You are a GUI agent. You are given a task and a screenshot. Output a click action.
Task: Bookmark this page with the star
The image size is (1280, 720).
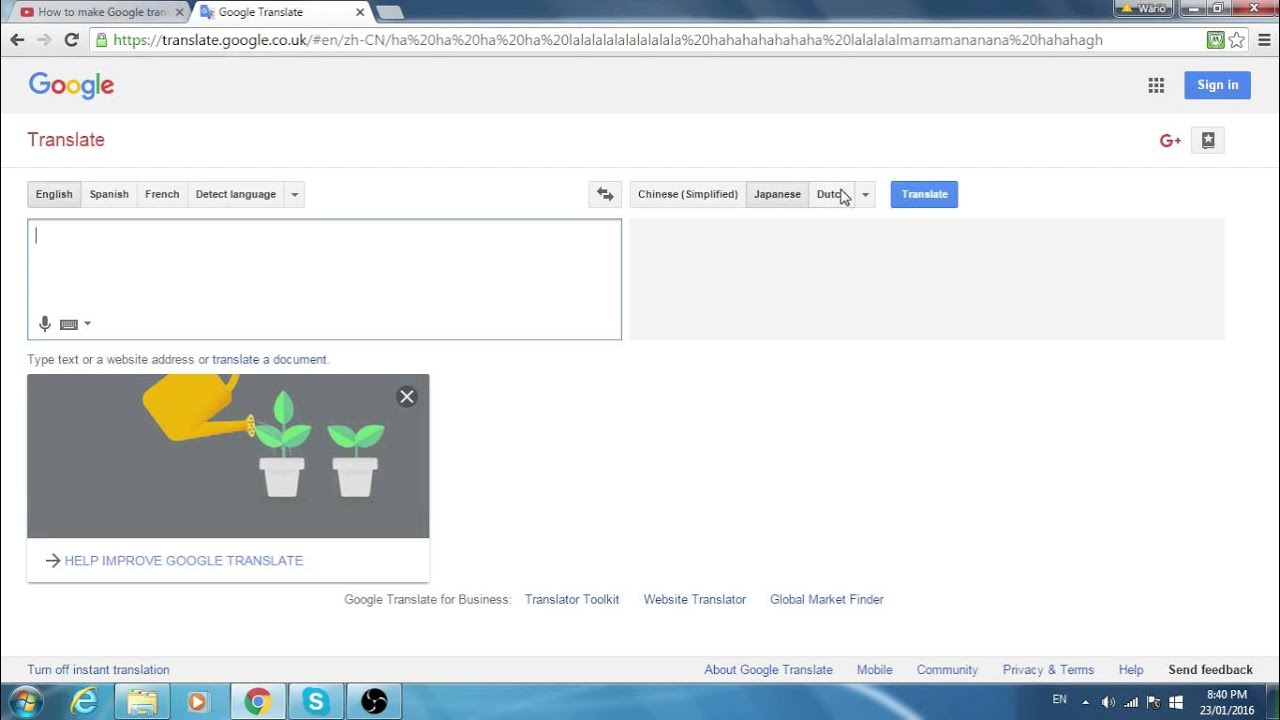pyautogui.click(x=1237, y=40)
